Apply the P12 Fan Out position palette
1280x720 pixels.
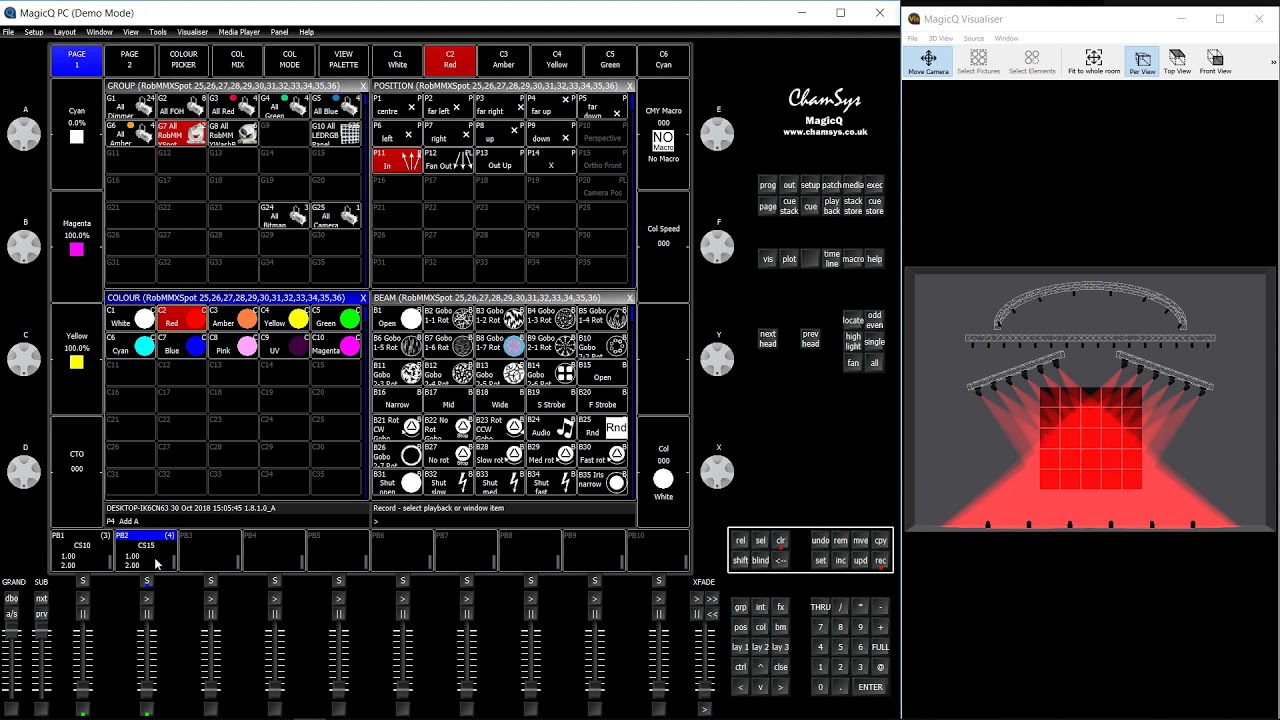pos(448,160)
